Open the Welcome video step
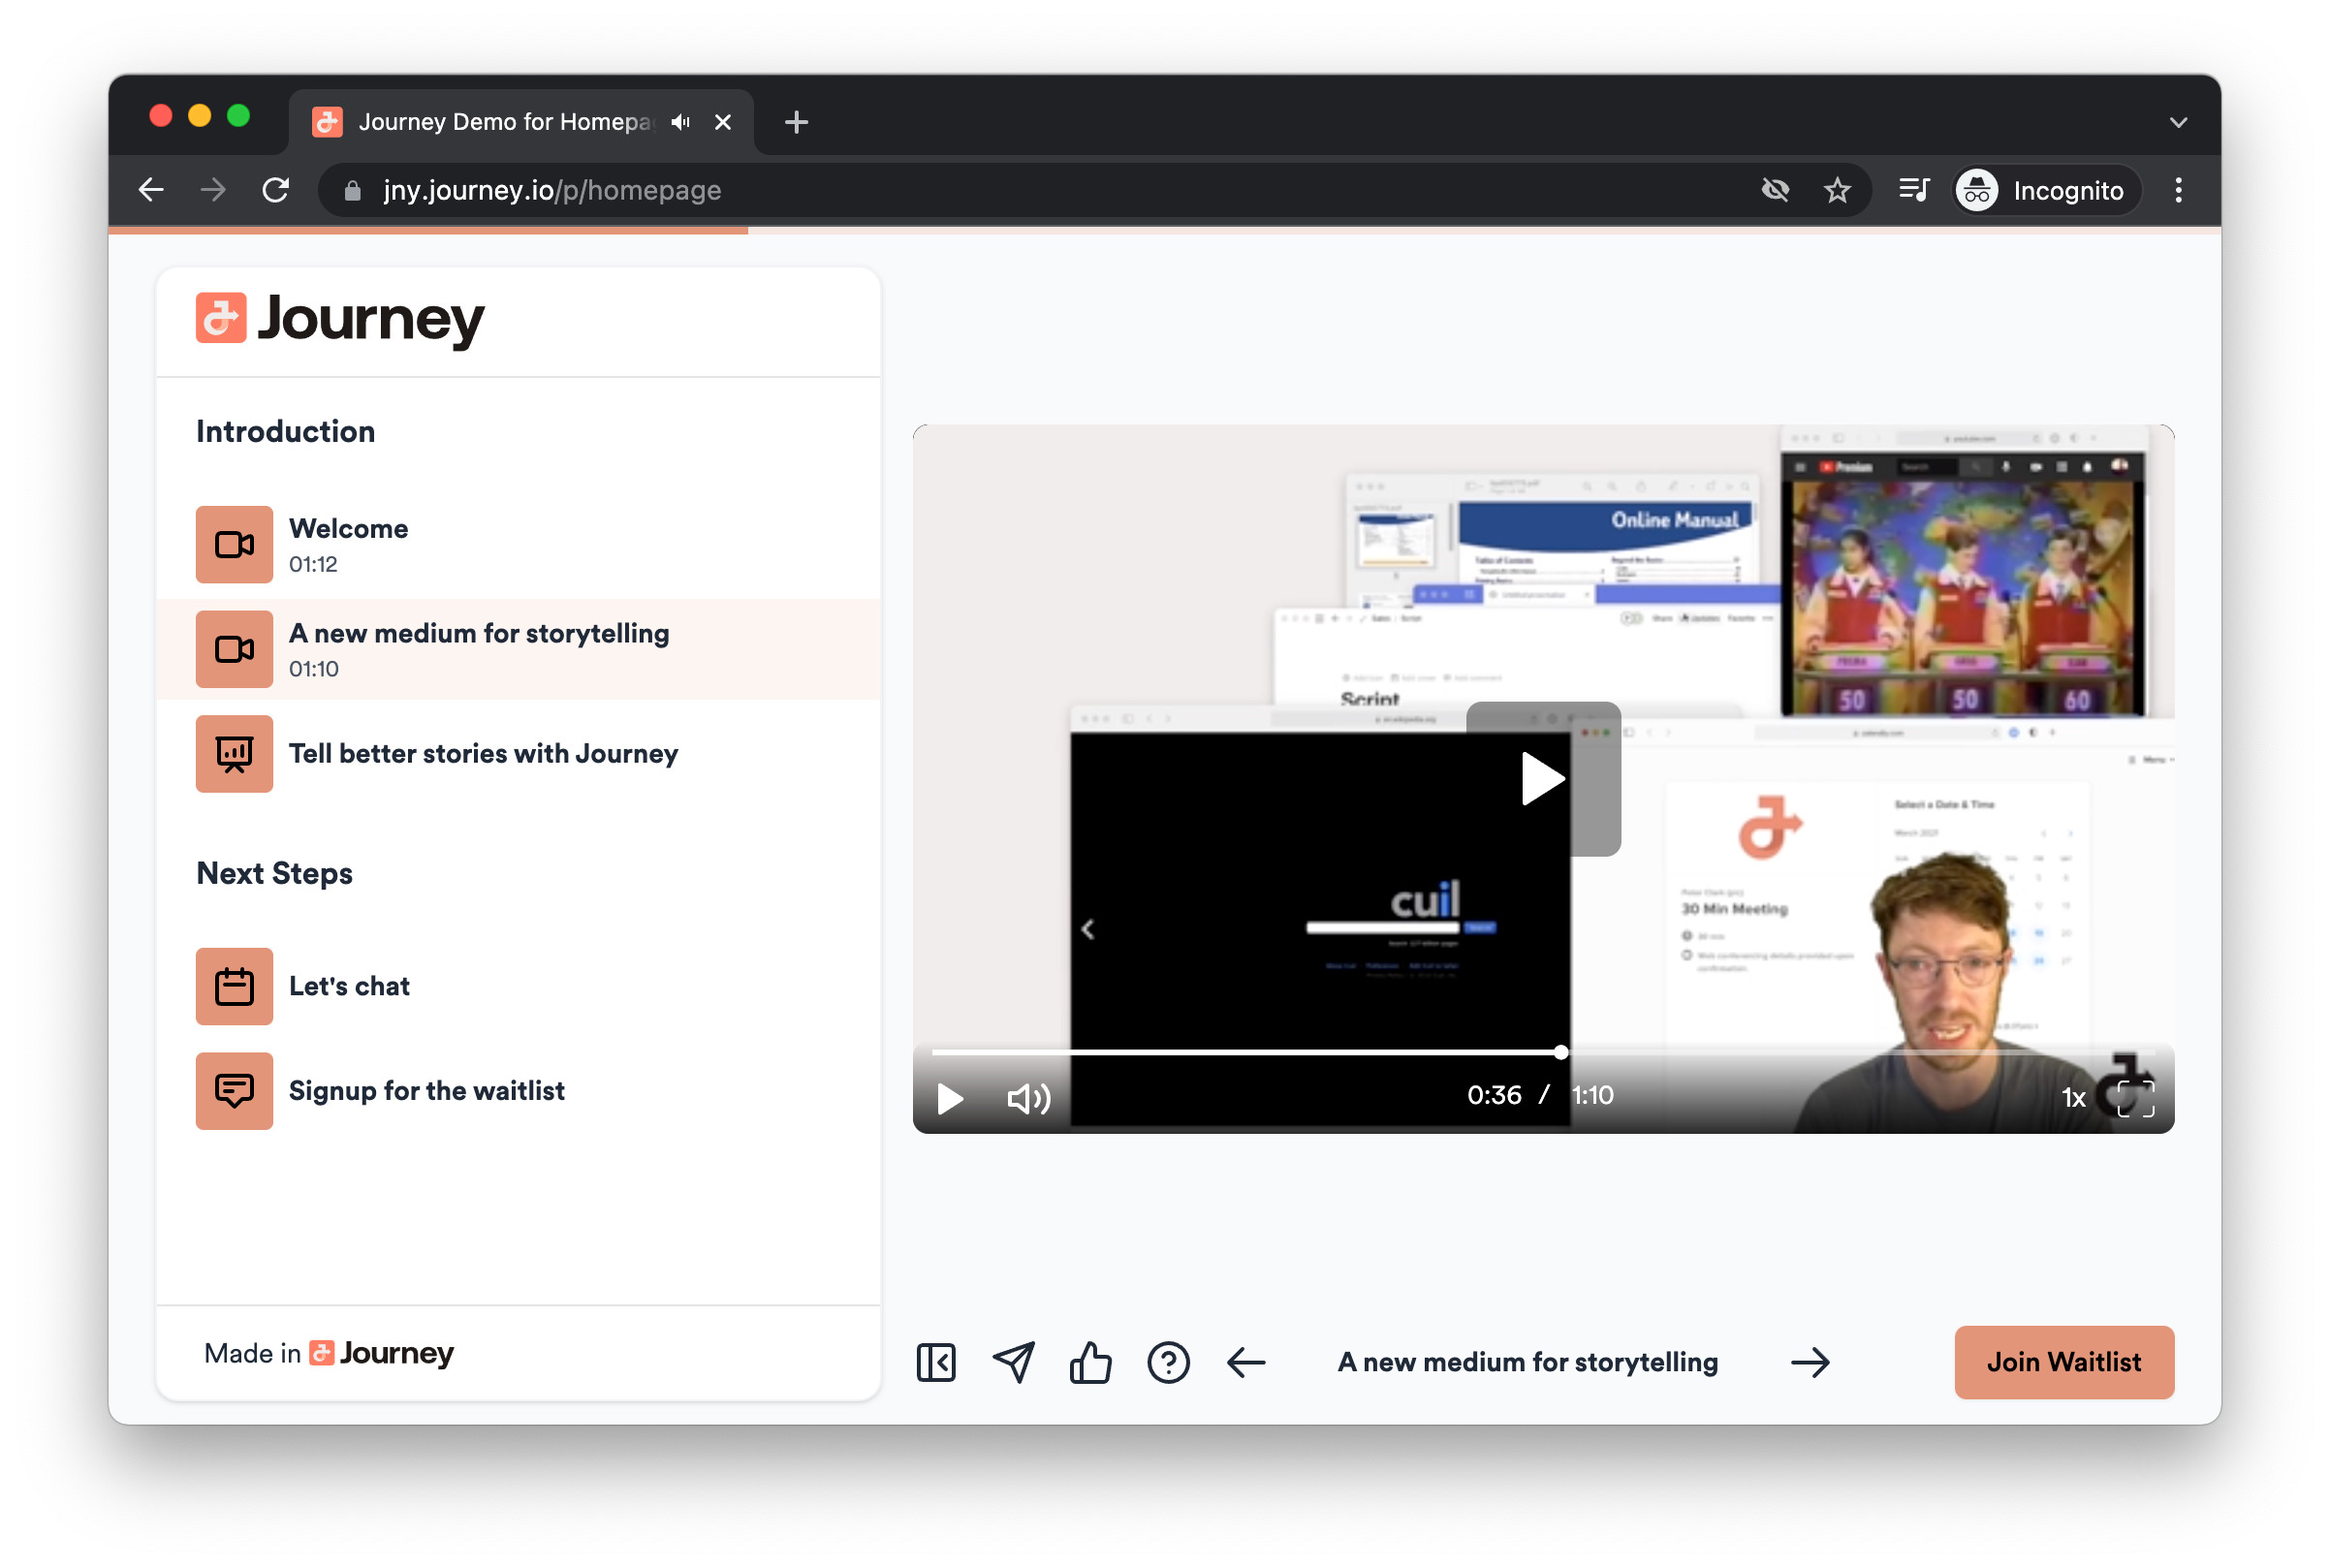Screen dimensions: 2330x1568 [x=518, y=545]
